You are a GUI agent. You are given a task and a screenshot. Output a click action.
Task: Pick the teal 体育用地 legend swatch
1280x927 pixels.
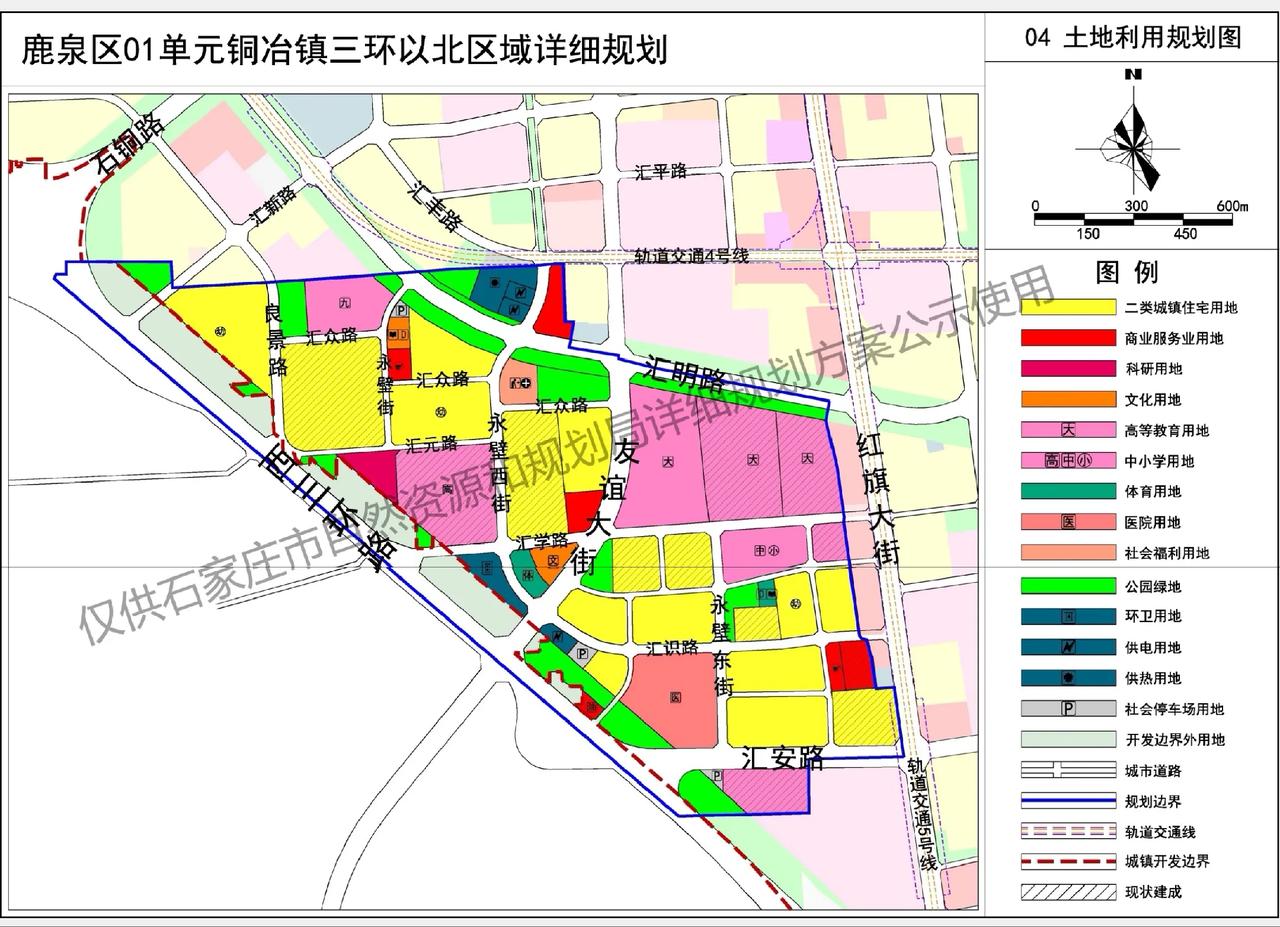pos(1068,491)
